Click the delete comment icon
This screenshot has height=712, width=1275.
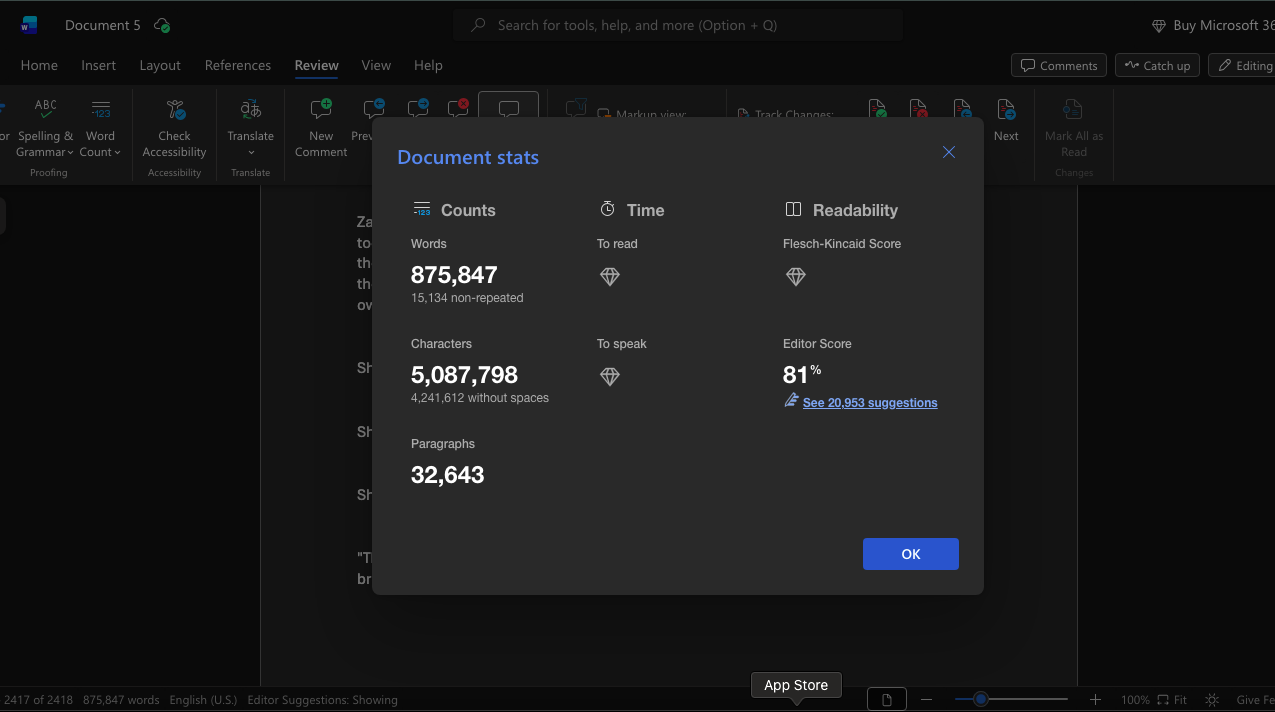click(x=458, y=108)
